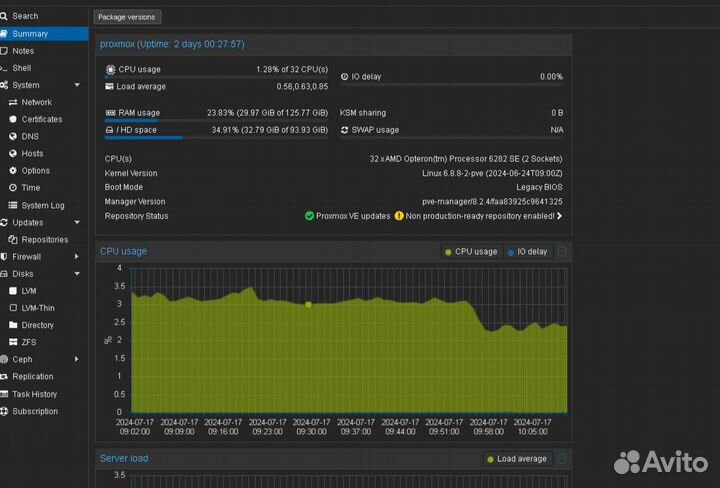The width and height of the screenshot is (720, 488).
Task: Click the AMD Opteron processor description
Action: [466, 159]
